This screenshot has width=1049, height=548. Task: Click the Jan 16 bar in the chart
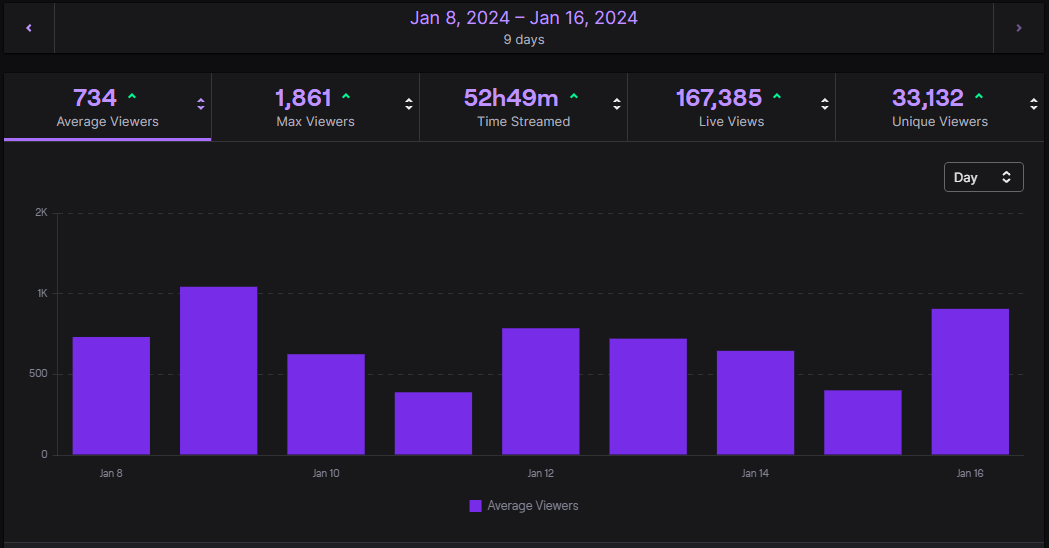[970, 382]
